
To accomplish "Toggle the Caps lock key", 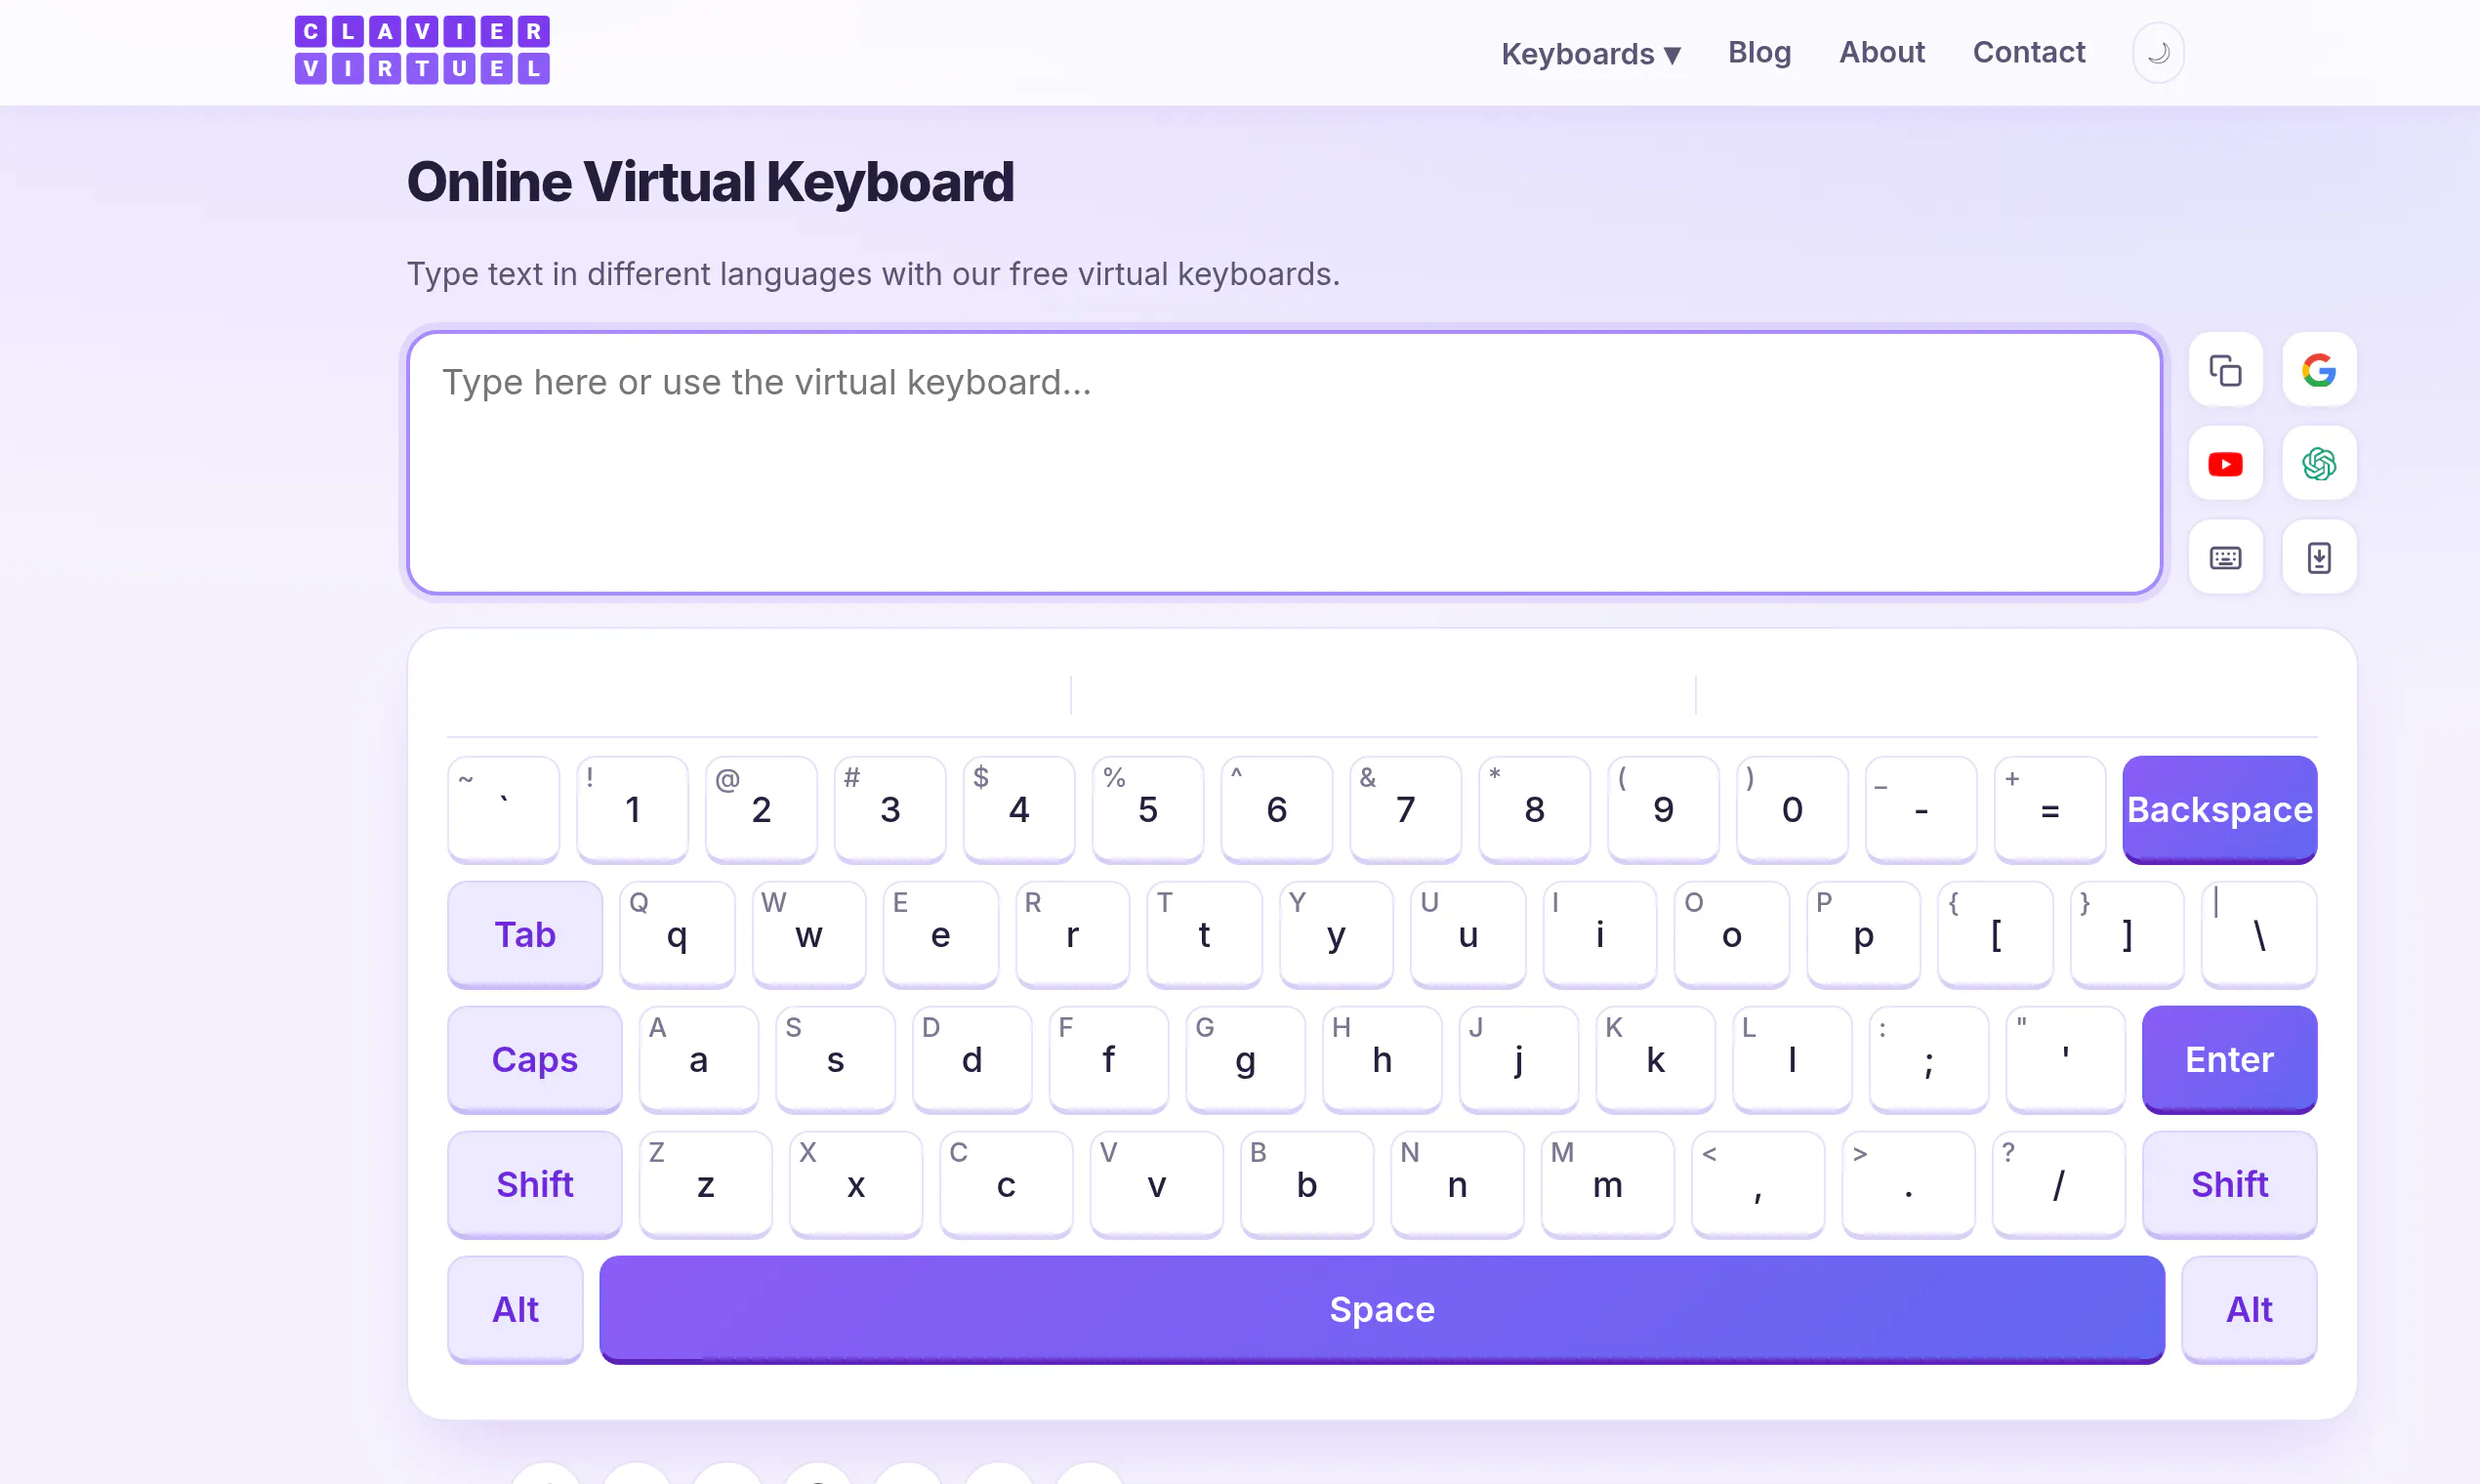I will click(534, 1059).
